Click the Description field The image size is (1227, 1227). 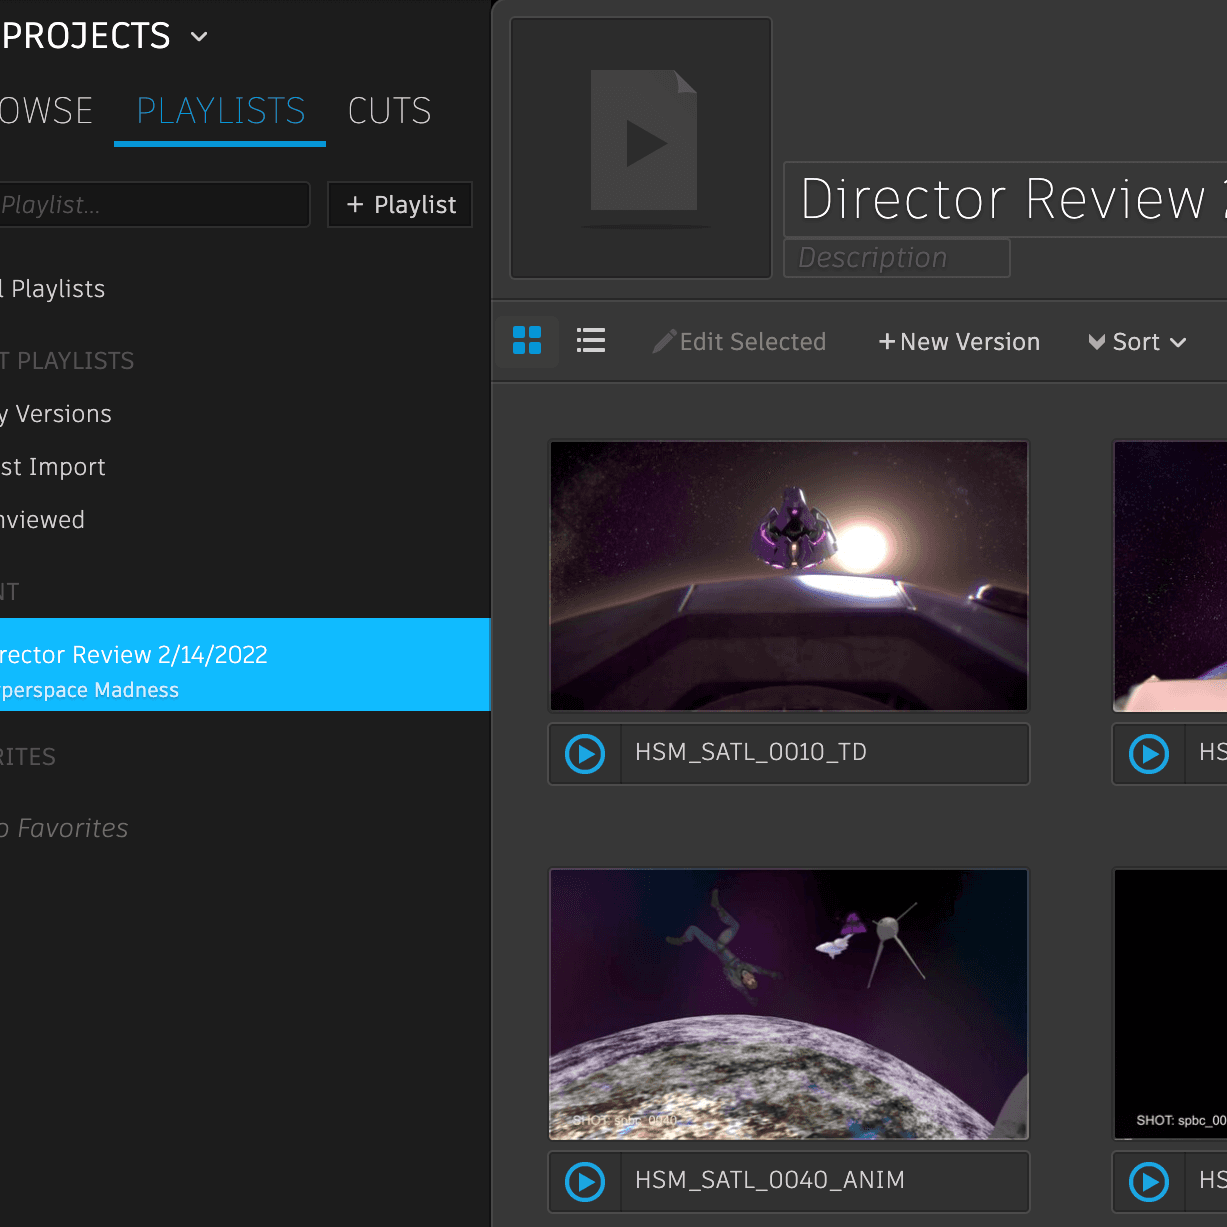tap(896, 258)
